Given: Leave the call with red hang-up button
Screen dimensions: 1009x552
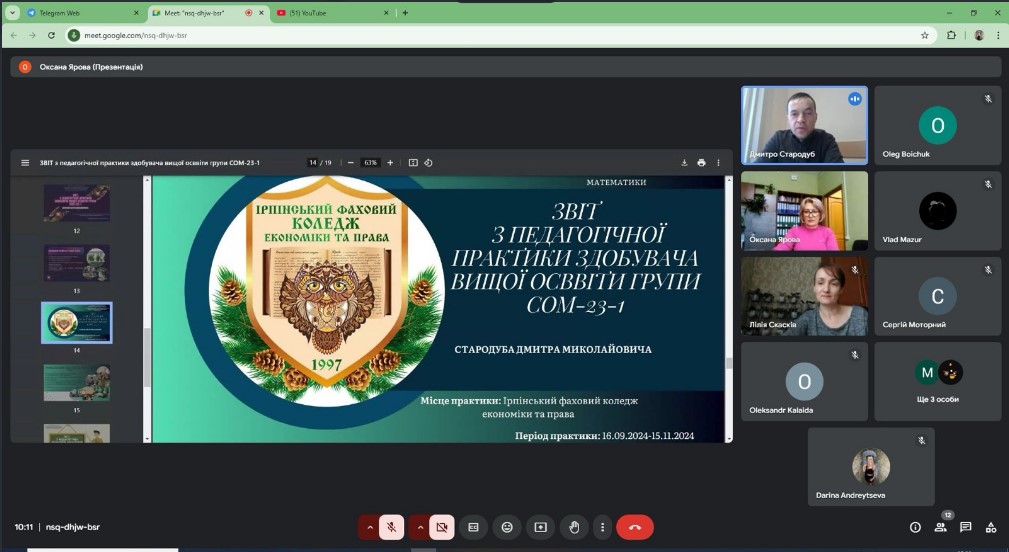Looking at the screenshot, I should pyautogui.click(x=634, y=527).
